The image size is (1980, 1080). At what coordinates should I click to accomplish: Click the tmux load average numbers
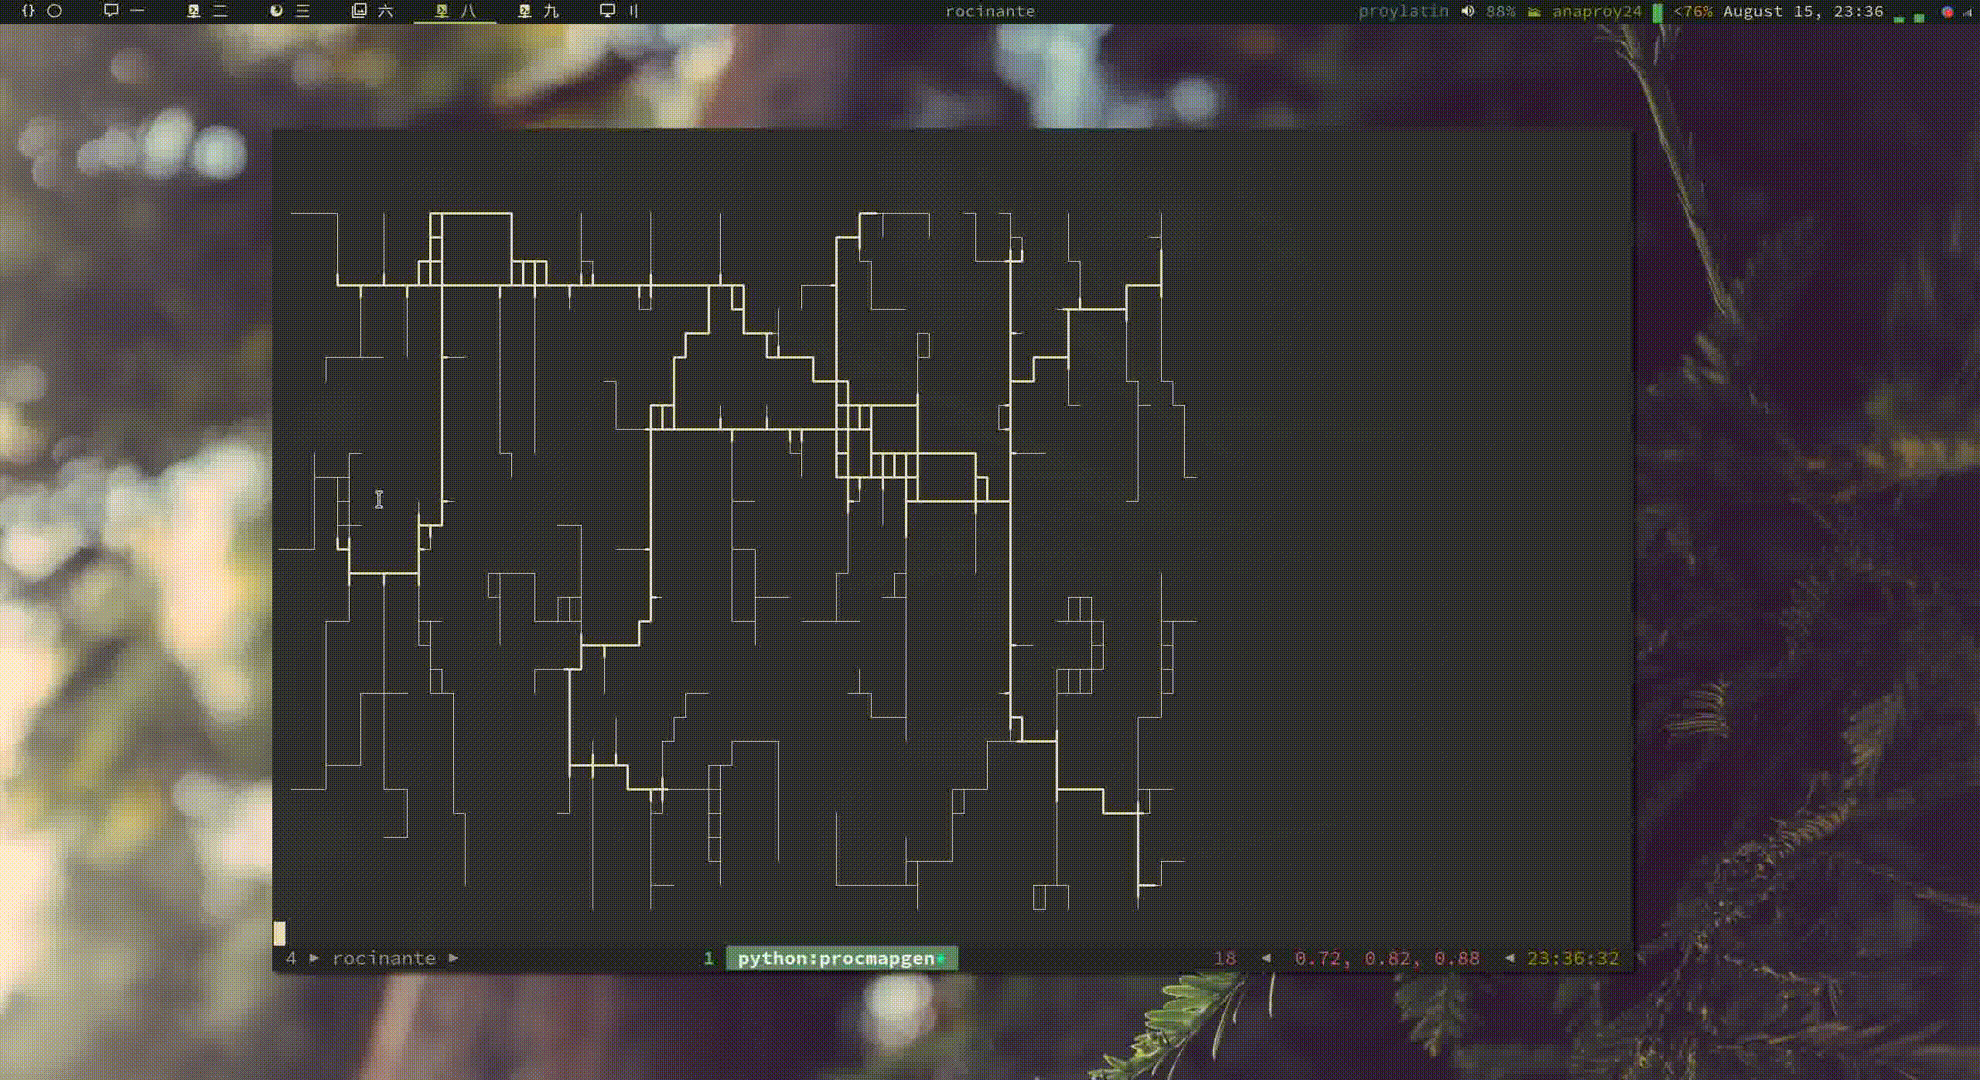(1386, 958)
